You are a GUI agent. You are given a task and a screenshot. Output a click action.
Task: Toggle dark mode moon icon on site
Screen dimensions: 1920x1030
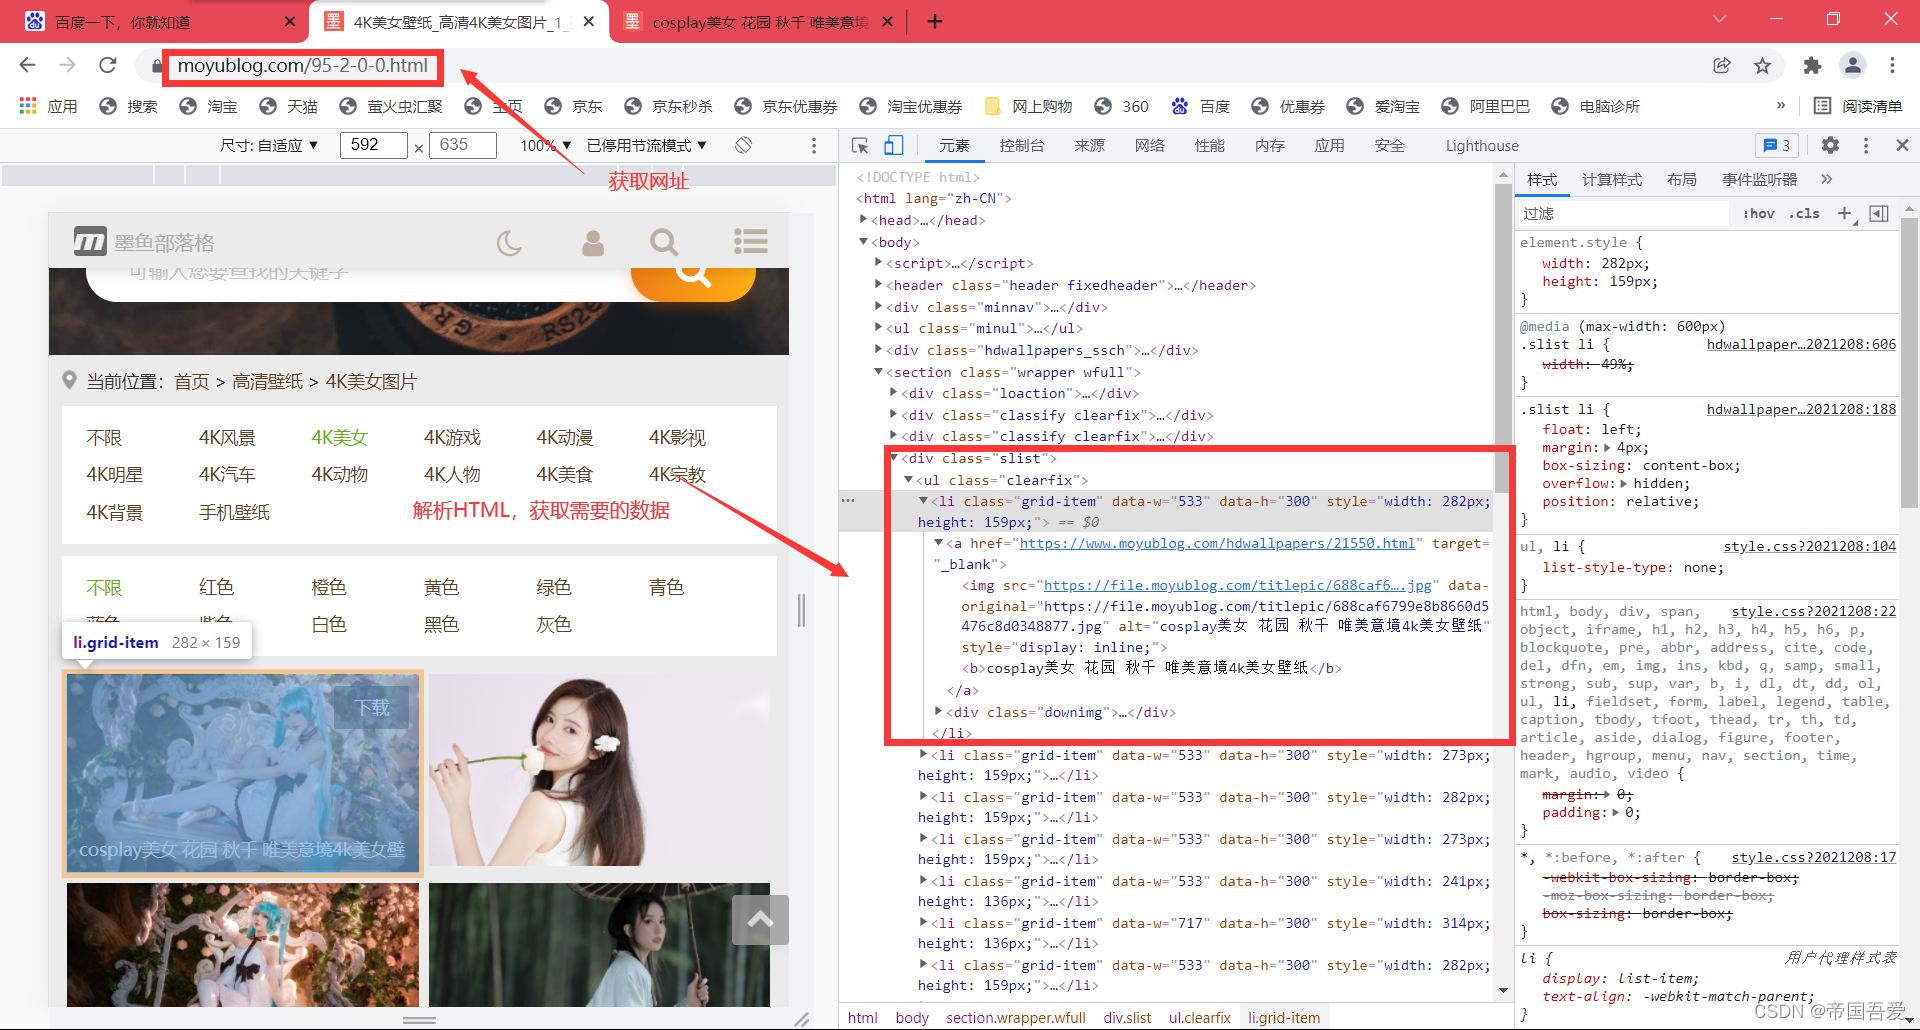(x=510, y=242)
